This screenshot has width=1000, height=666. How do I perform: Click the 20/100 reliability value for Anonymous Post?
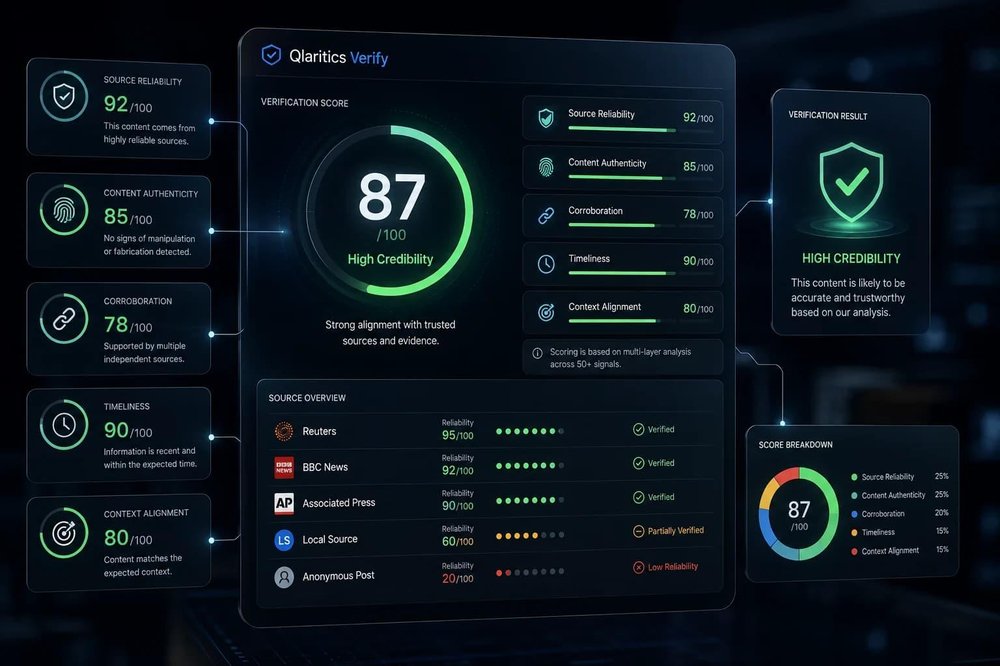[458, 579]
